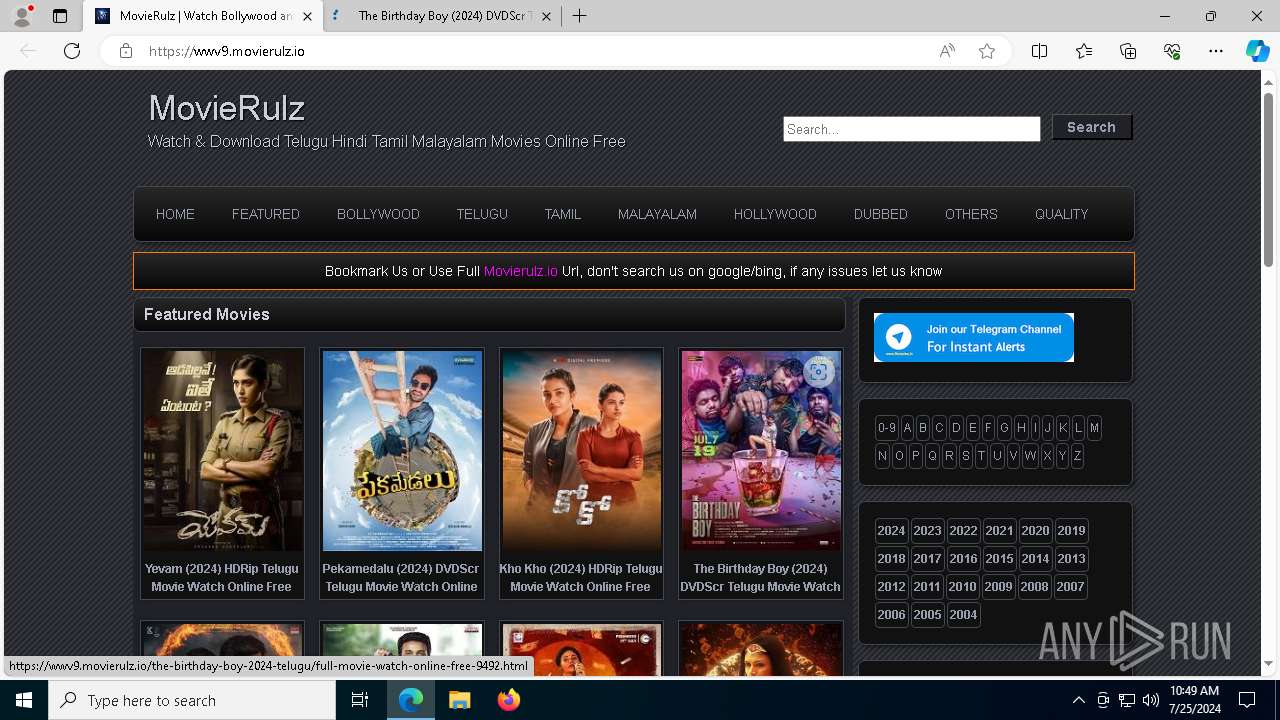Filter movies starting with 0-9
This screenshot has height=720, width=1280.
click(x=887, y=428)
